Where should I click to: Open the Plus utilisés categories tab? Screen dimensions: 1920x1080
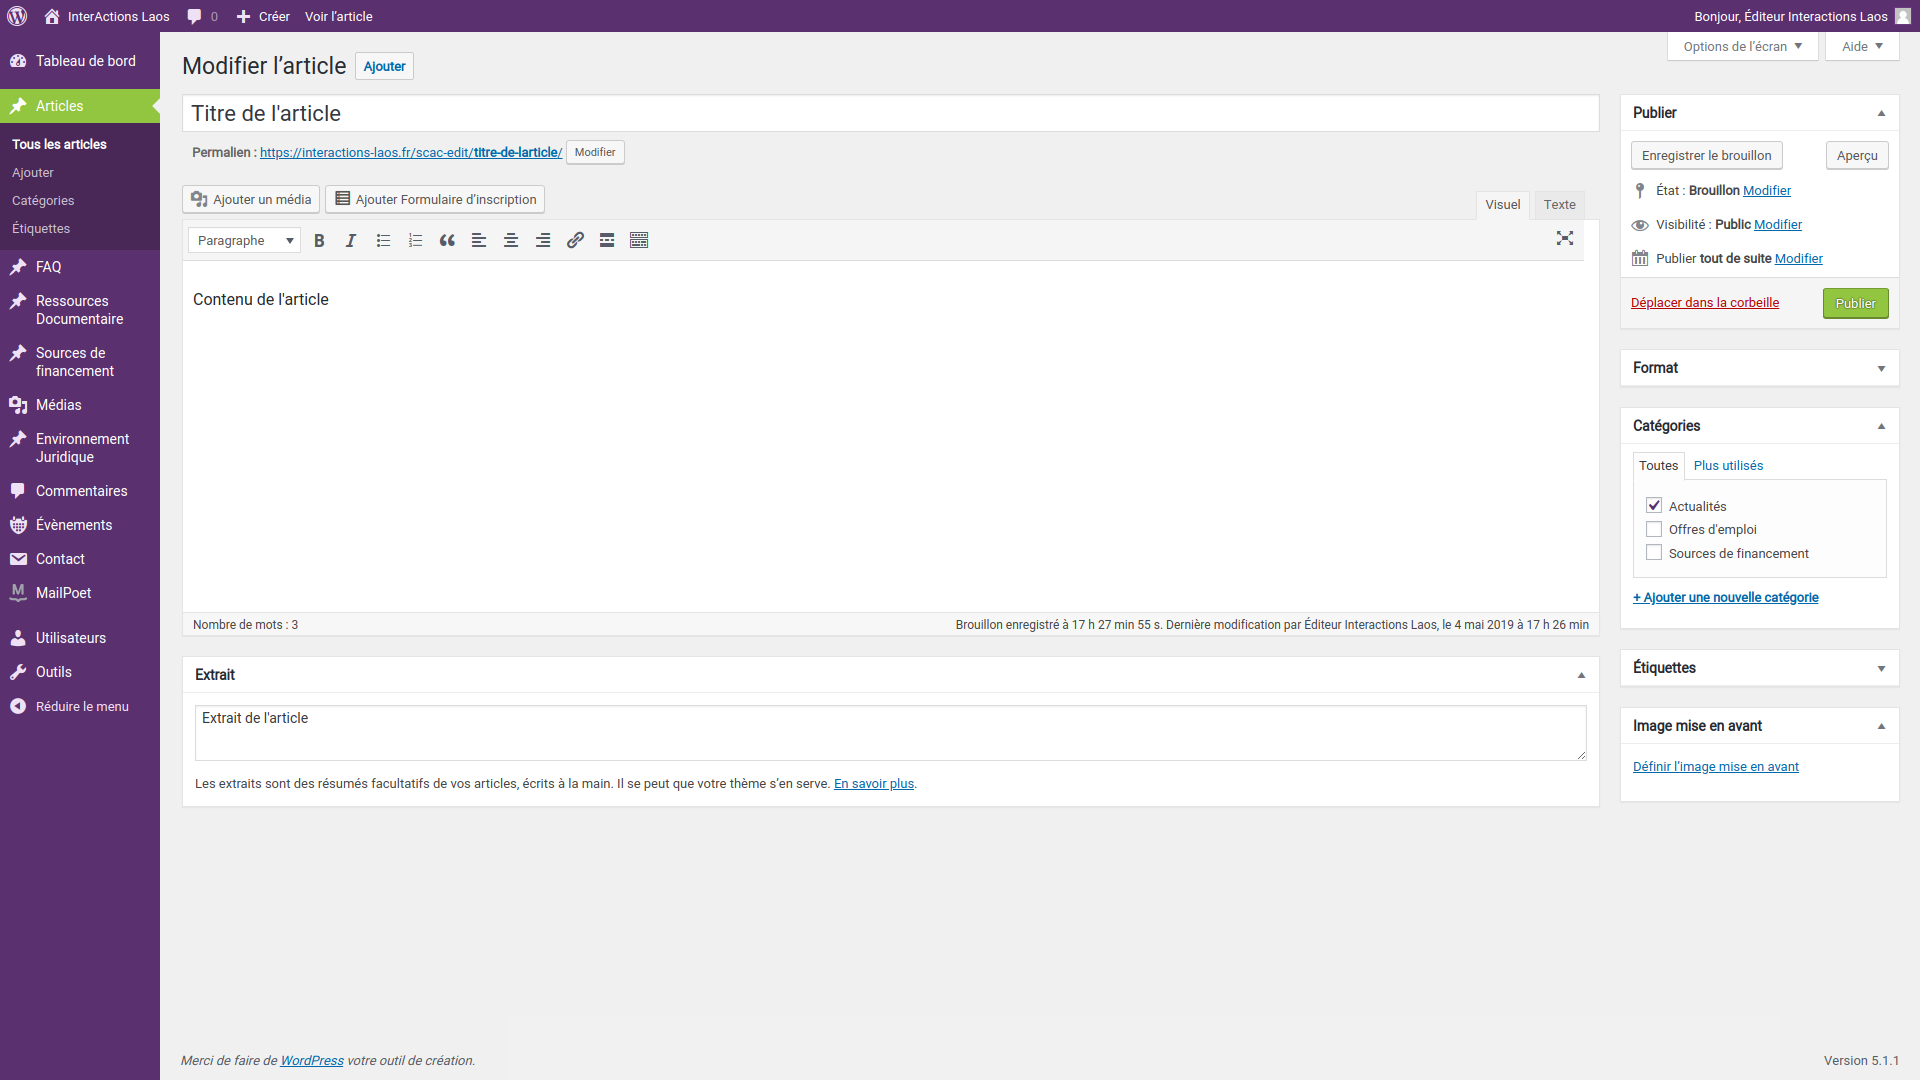tap(1728, 466)
